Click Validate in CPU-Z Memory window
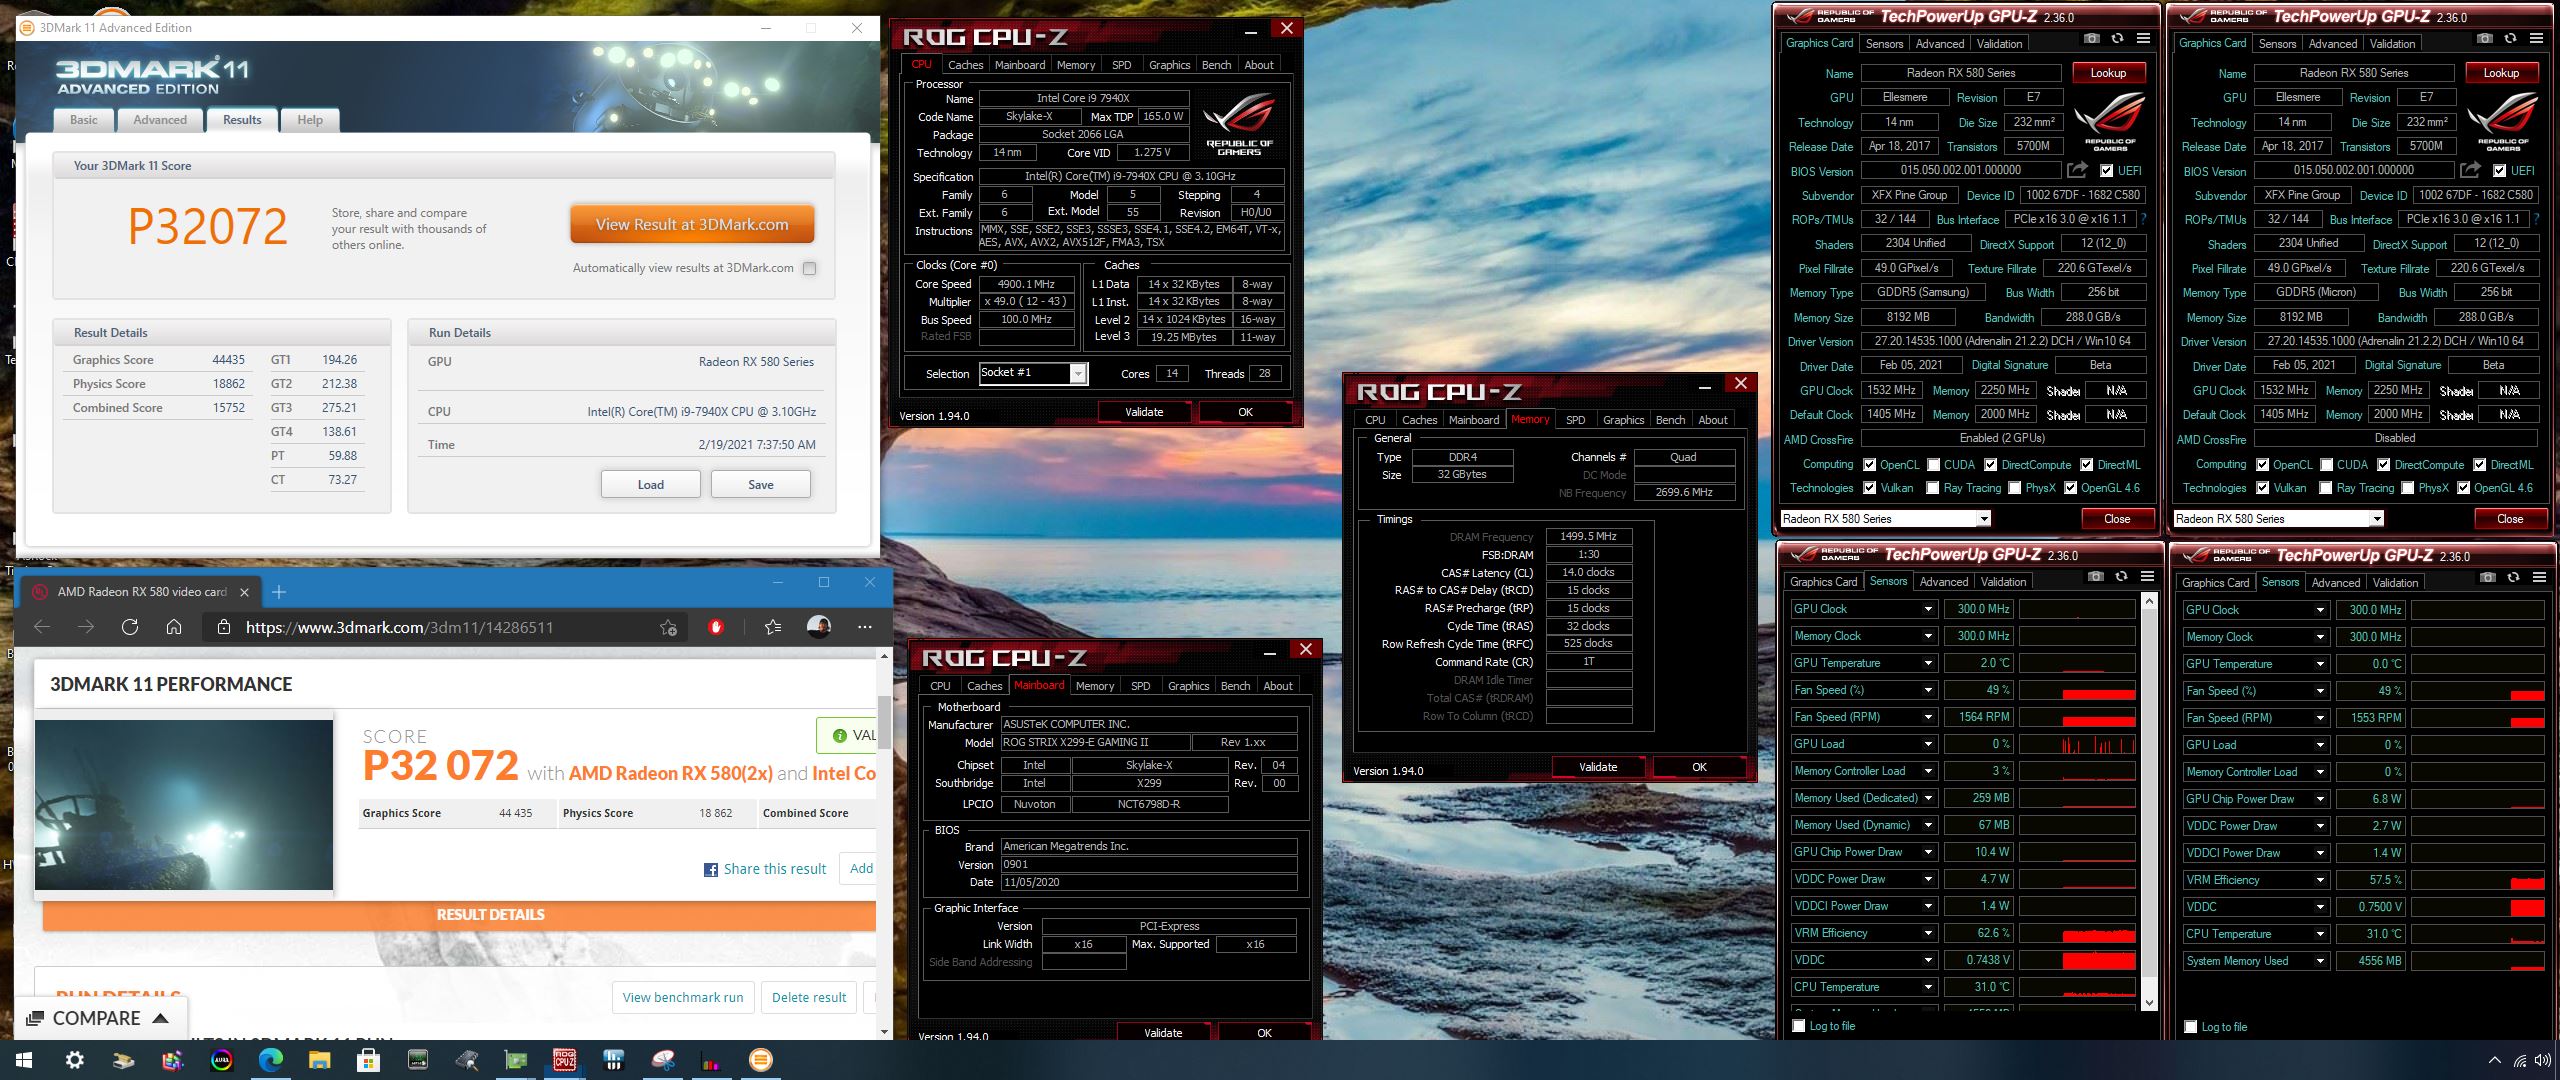The height and width of the screenshot is (1080, 2560). [1598, 767]
